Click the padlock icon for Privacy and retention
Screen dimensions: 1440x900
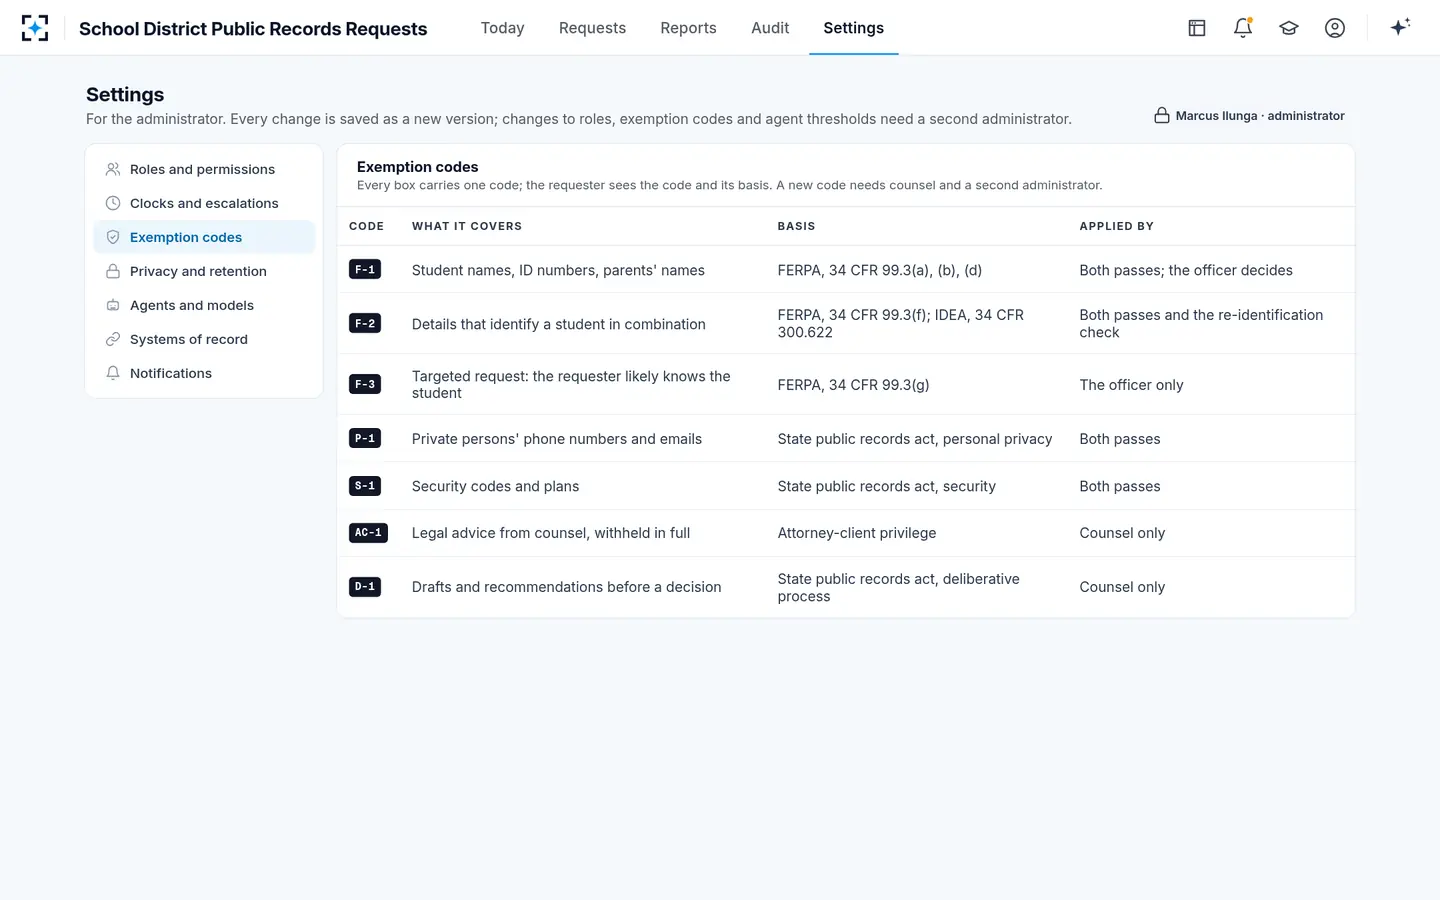[113, 271]
